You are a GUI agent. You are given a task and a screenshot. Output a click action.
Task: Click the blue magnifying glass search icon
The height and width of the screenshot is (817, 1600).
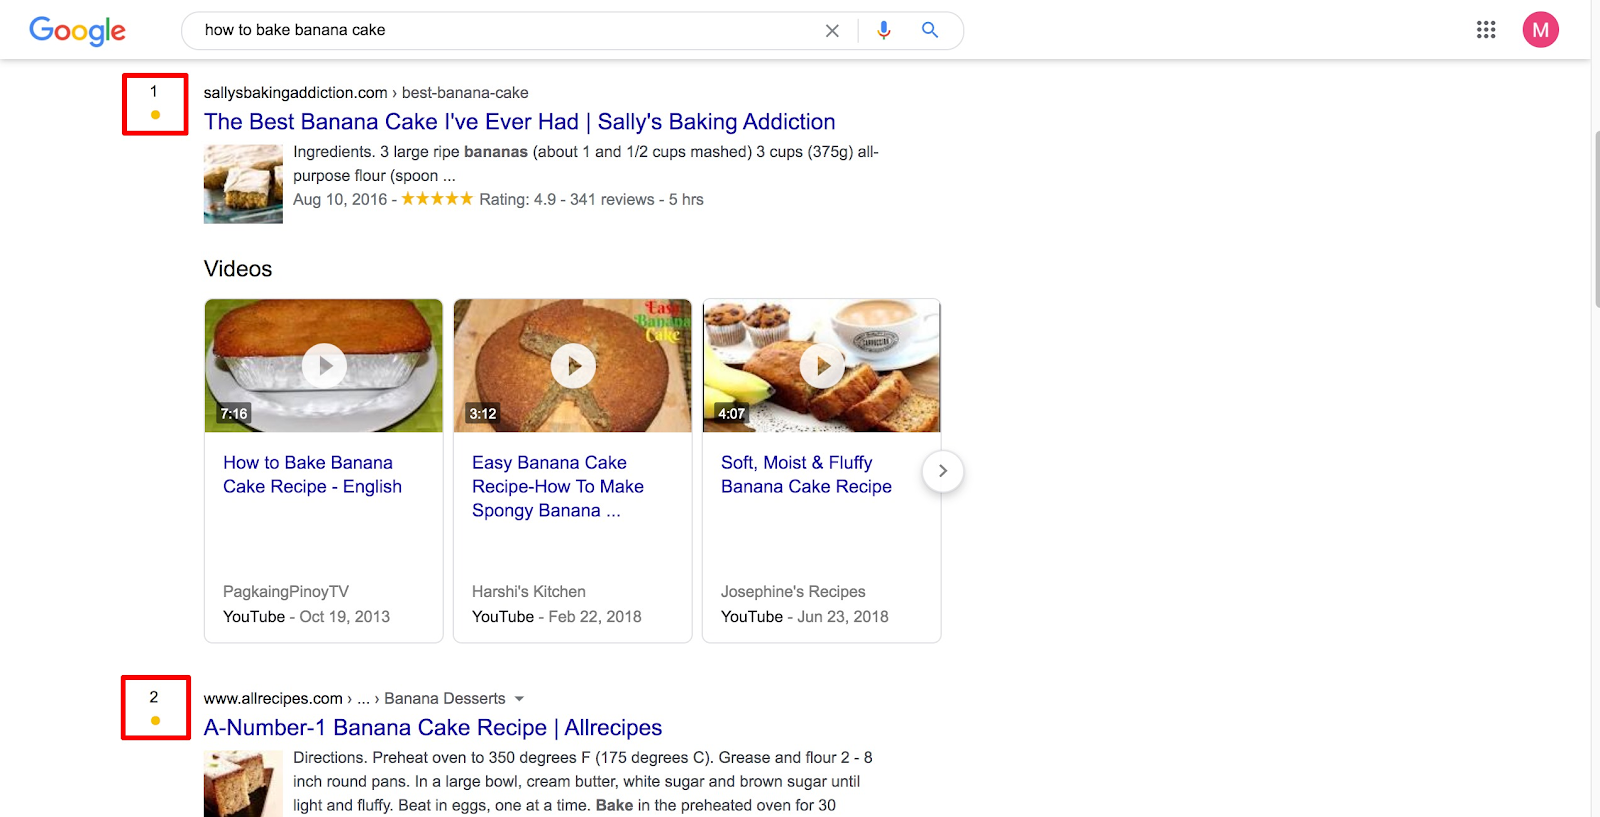coord(930,30)
